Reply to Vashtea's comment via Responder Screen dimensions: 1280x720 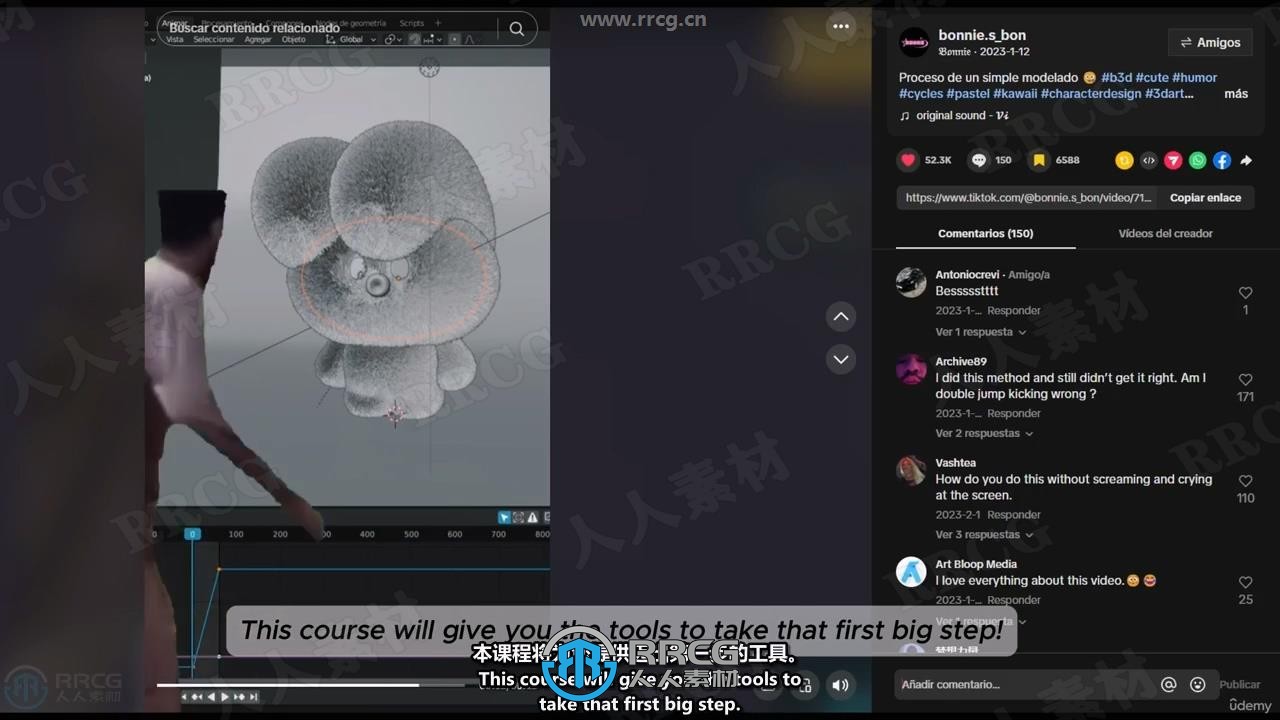[x=1014, y=515]
